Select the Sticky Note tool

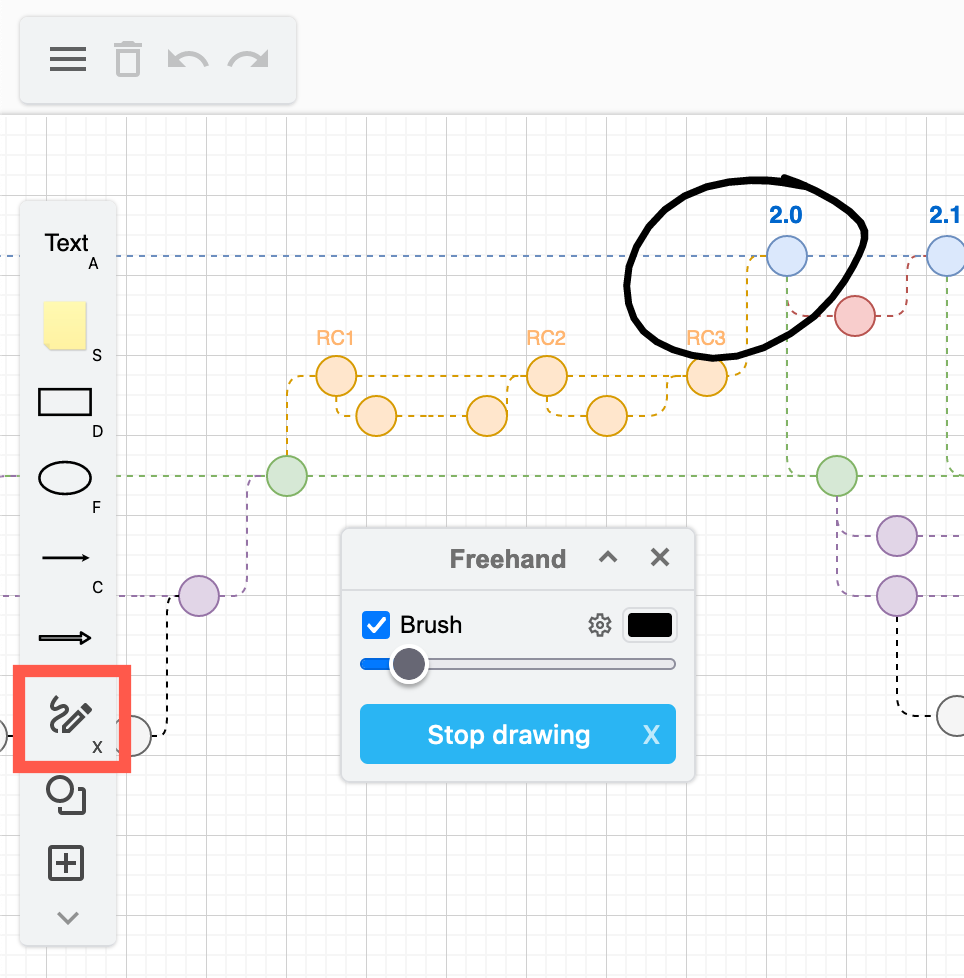click(x=64, y=327)
